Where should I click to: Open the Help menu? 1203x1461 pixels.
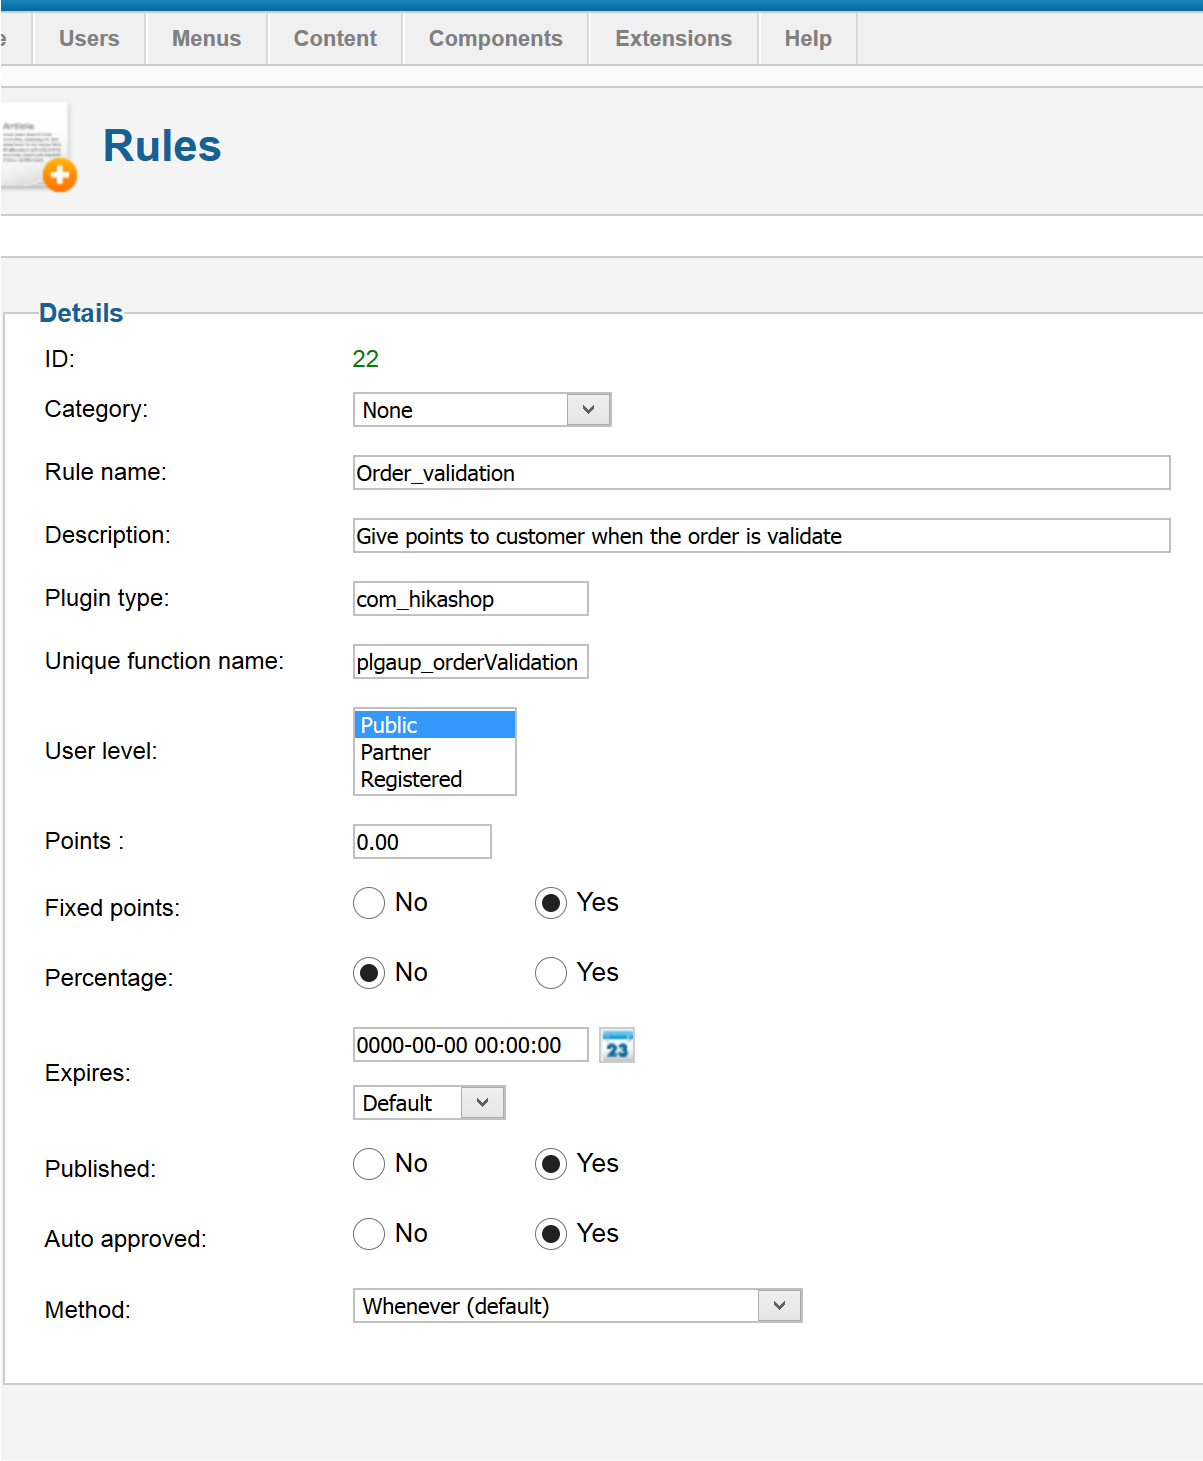click(807, 39)
